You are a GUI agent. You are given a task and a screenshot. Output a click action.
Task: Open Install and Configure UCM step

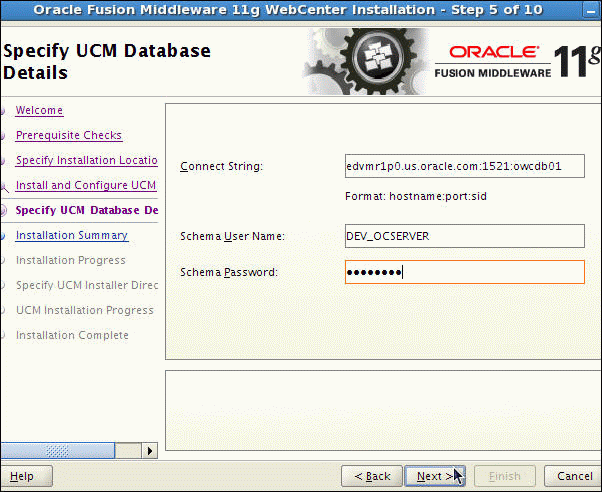tap(86, 185)
